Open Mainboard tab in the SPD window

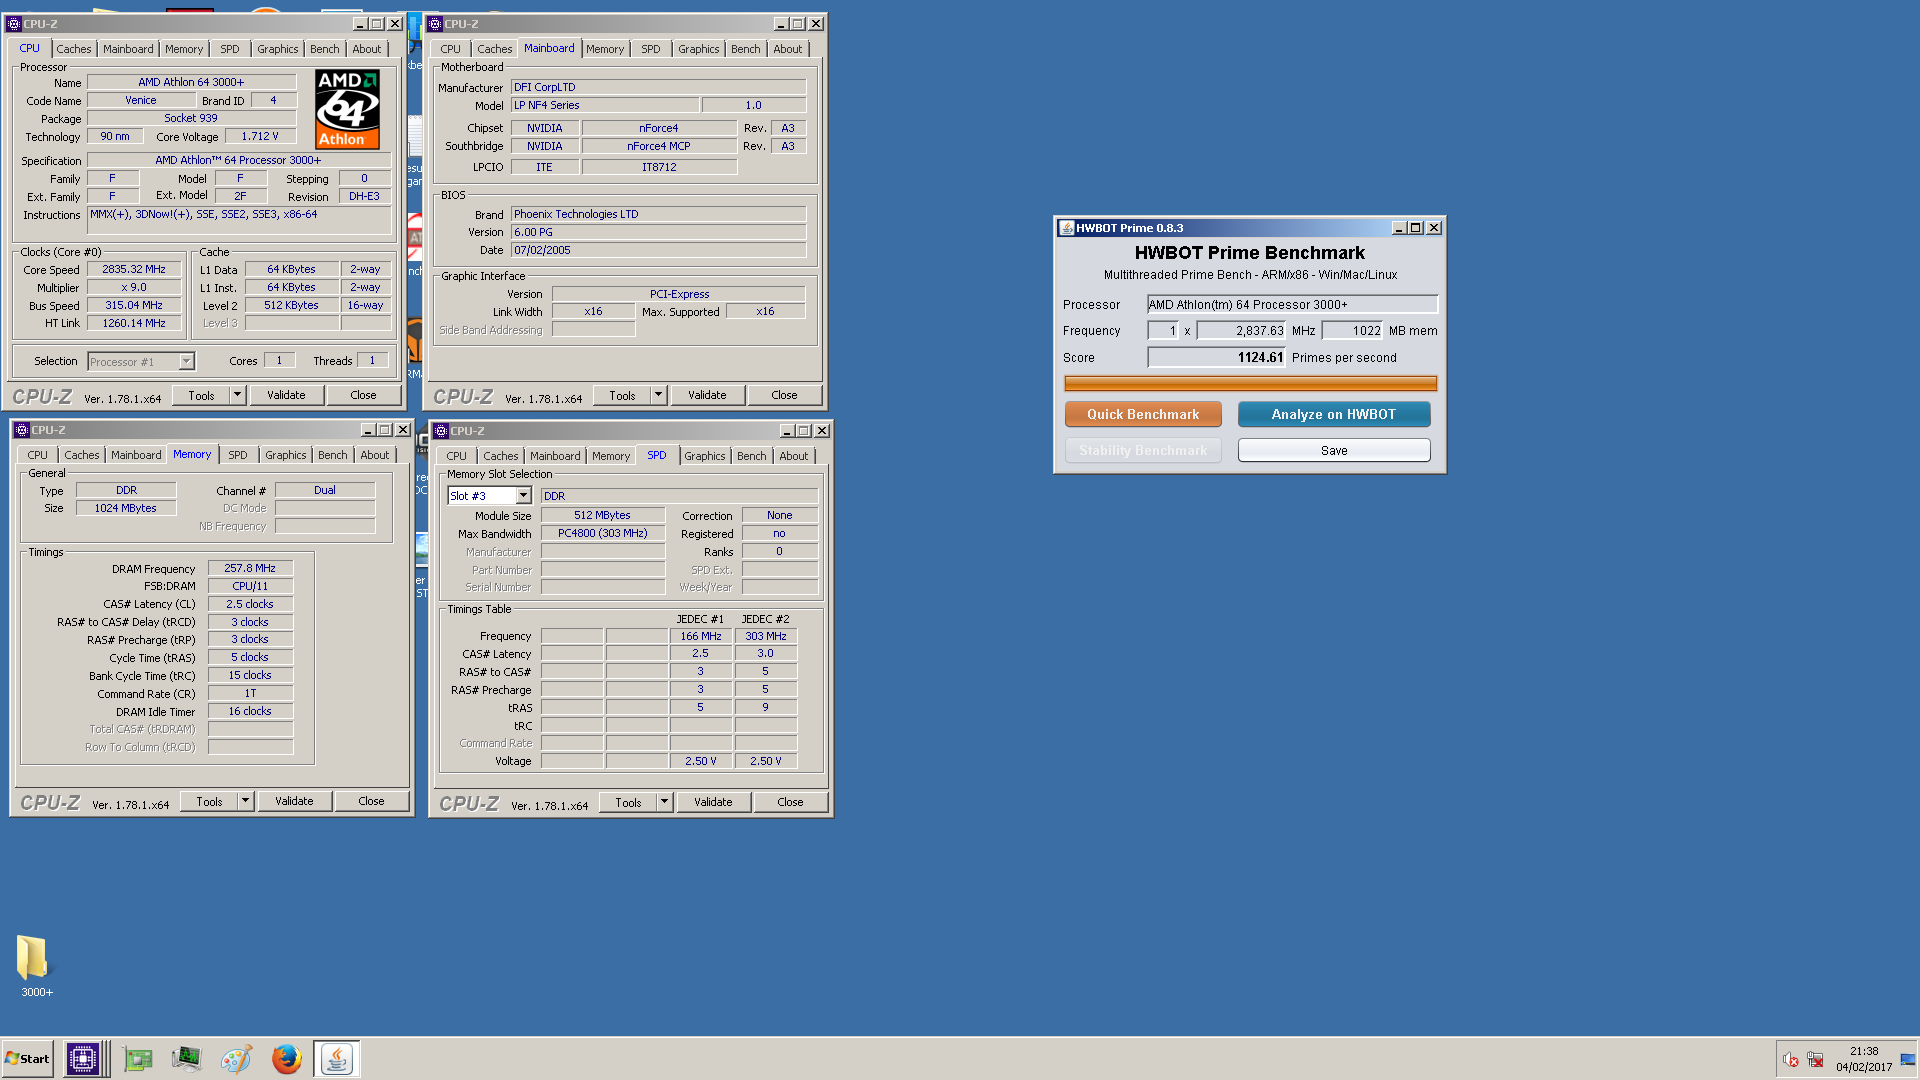point(555,456)
